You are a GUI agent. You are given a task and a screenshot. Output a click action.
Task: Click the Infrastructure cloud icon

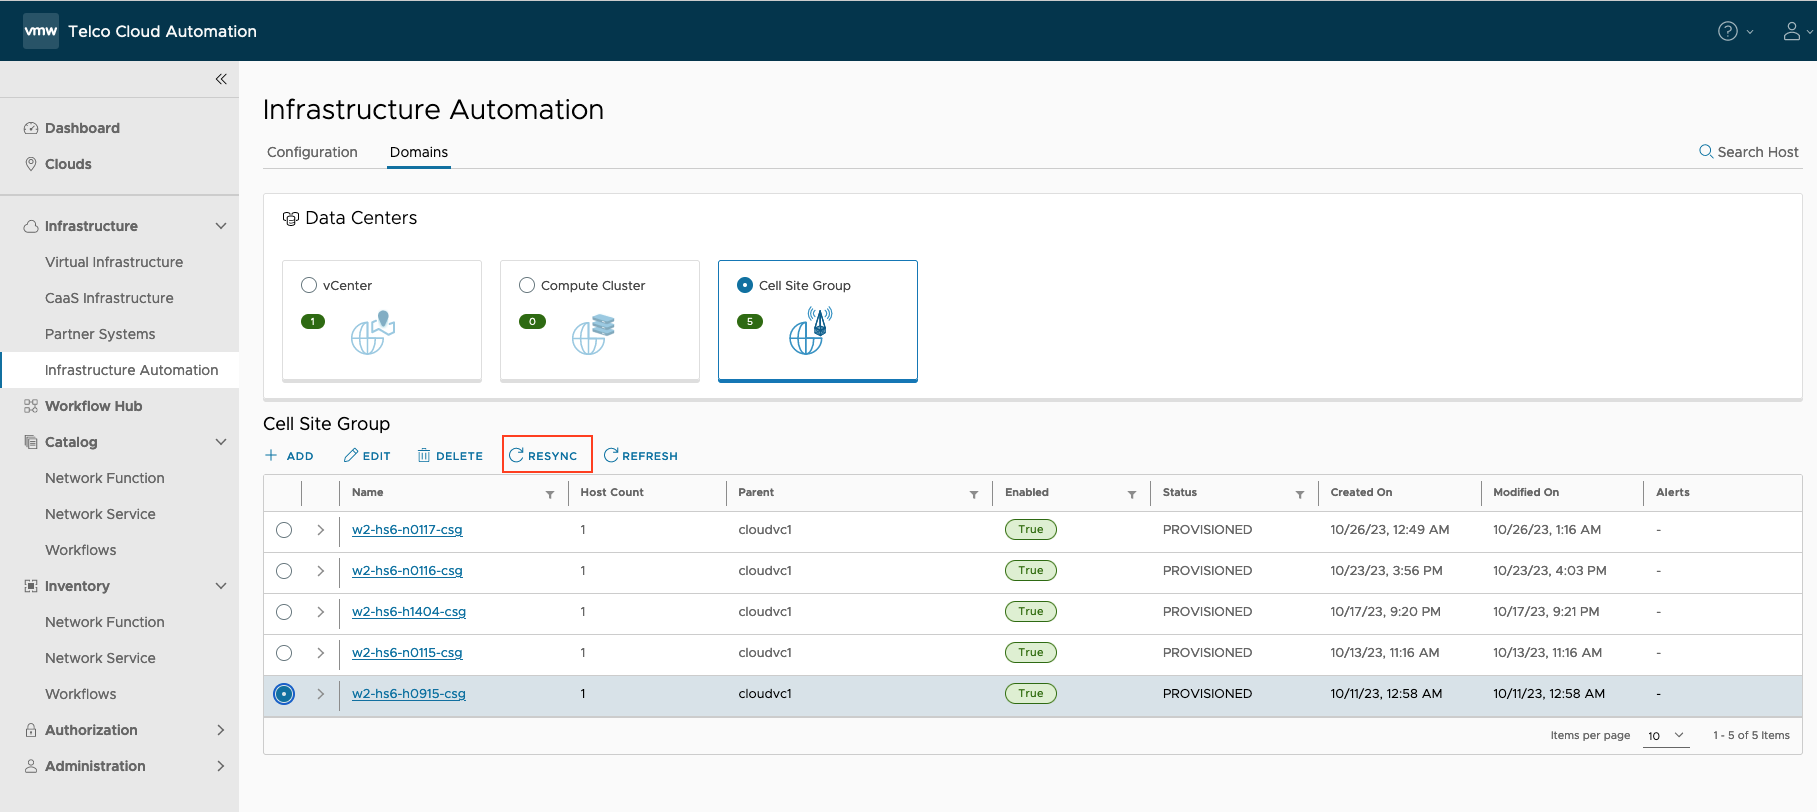[x=31, y=226]
